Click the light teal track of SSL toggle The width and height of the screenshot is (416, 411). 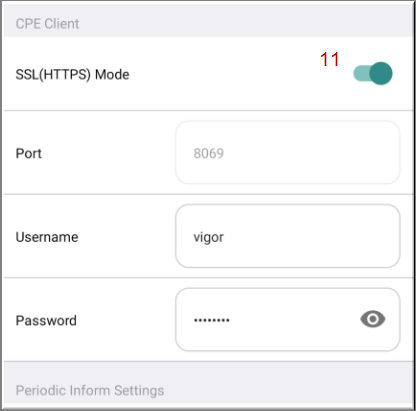pos(361,73)
